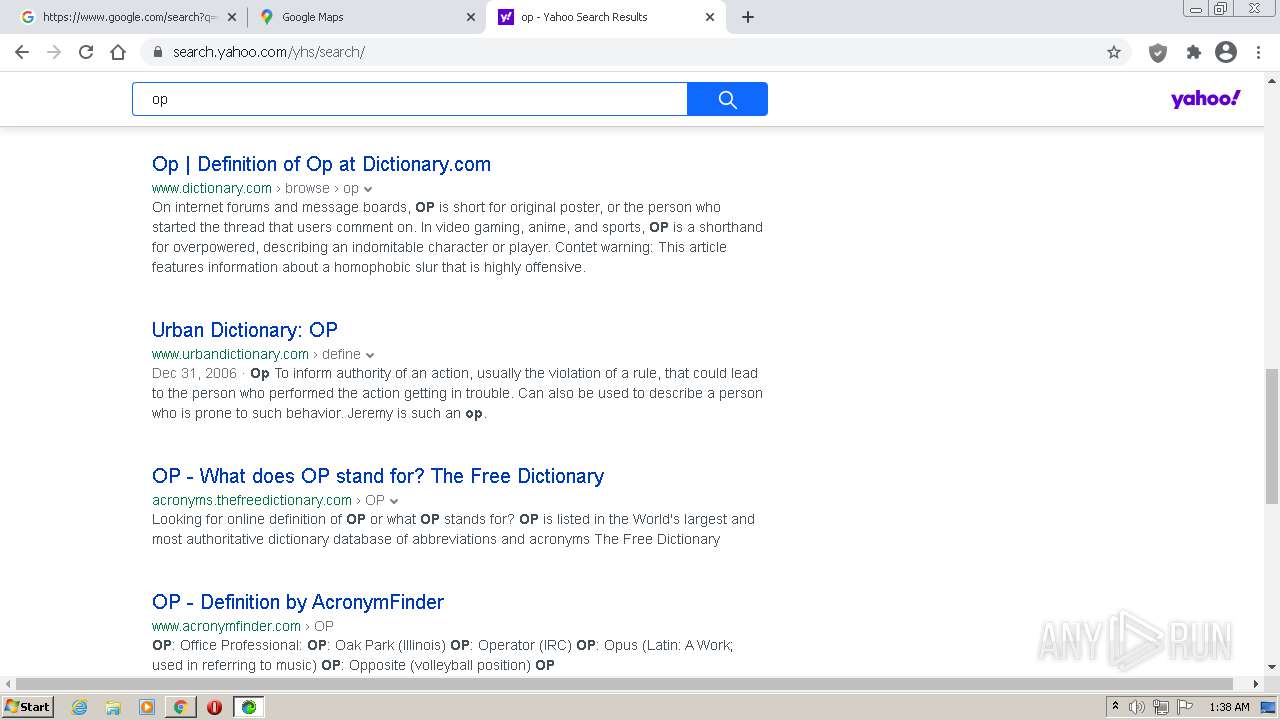This screenshot has width=1280, height=720.
Task: Close the Google Maps tab
Action: (471, 17)
